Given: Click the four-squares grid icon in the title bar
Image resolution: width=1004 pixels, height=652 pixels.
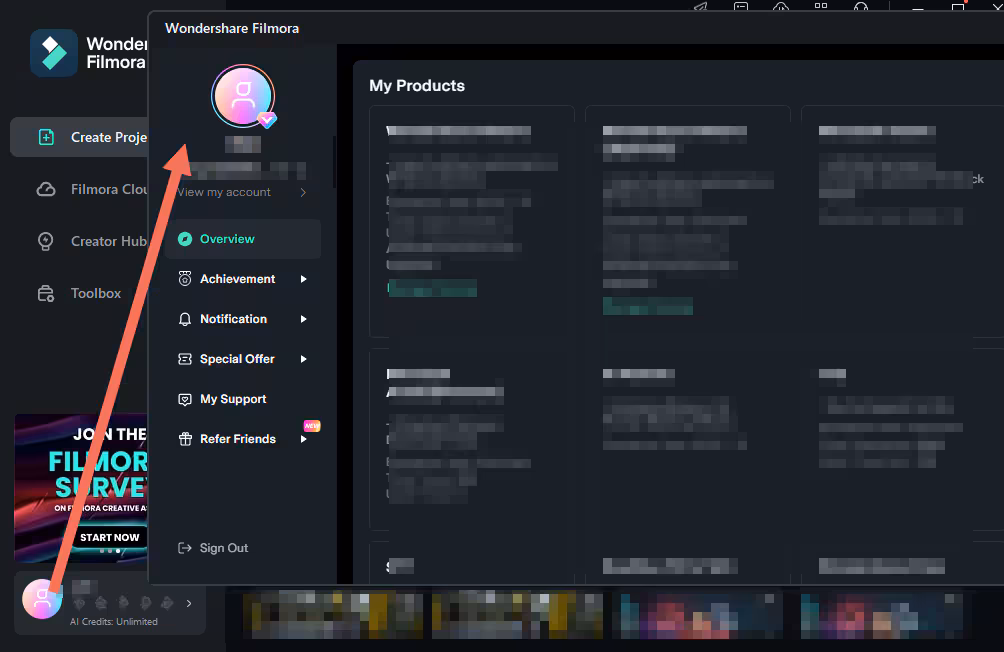Looking at the screenshot, I should pyautogui.click(x=821, y=6).
